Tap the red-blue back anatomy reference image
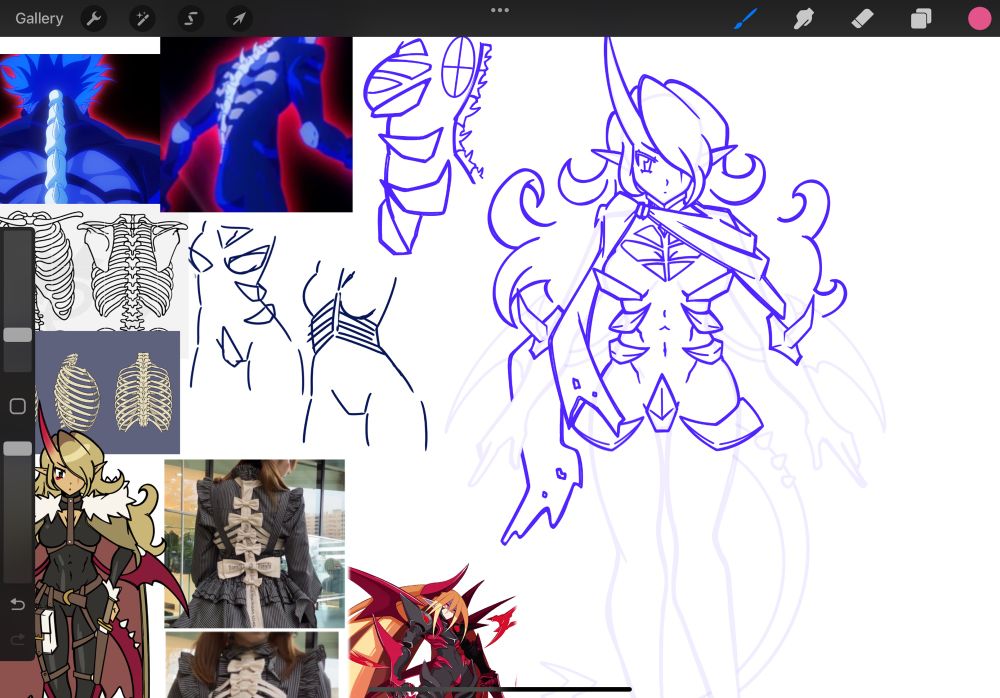 (x=256, y=124)
